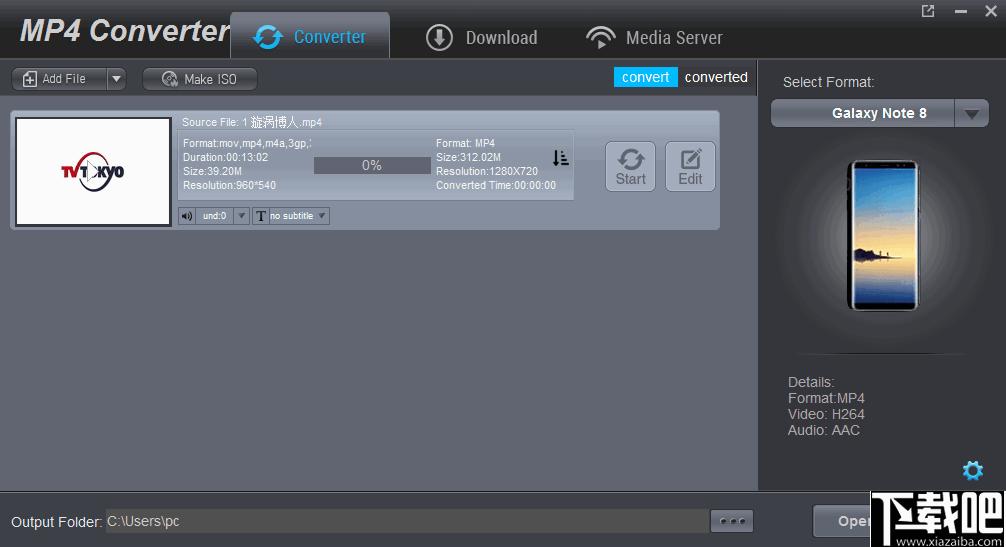
Task: Click the Source File name text
Action: click(252, 122)
